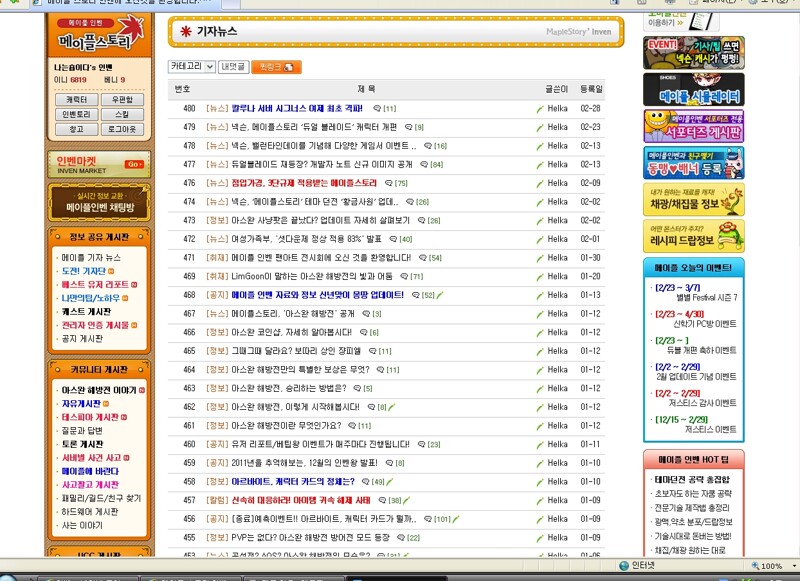Click the Go button on the 인벤마켓 banner
The width and height of the screenshot is (800, 581).
click(x=134, y=164)
